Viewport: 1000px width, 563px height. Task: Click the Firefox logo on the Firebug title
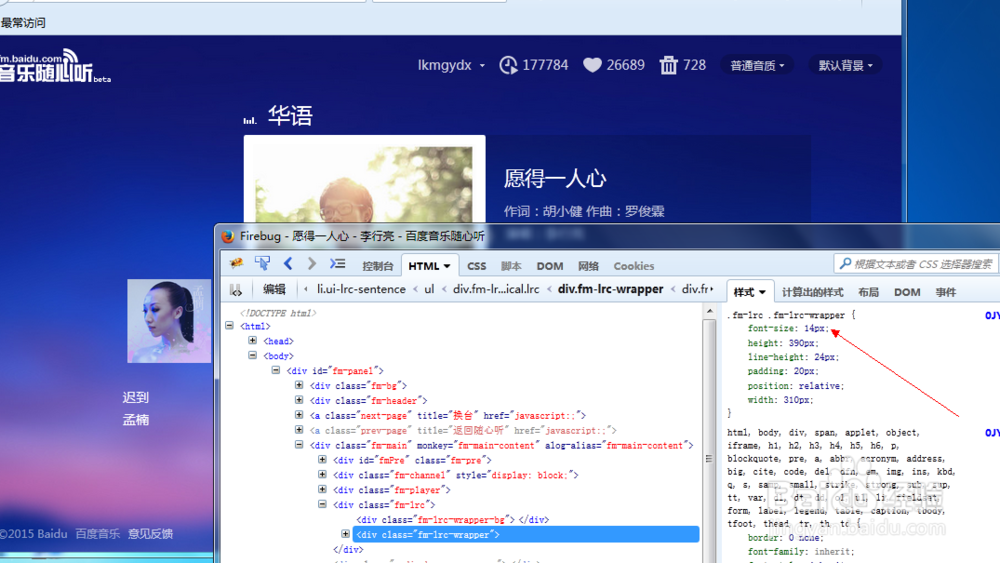click(228, 237)
